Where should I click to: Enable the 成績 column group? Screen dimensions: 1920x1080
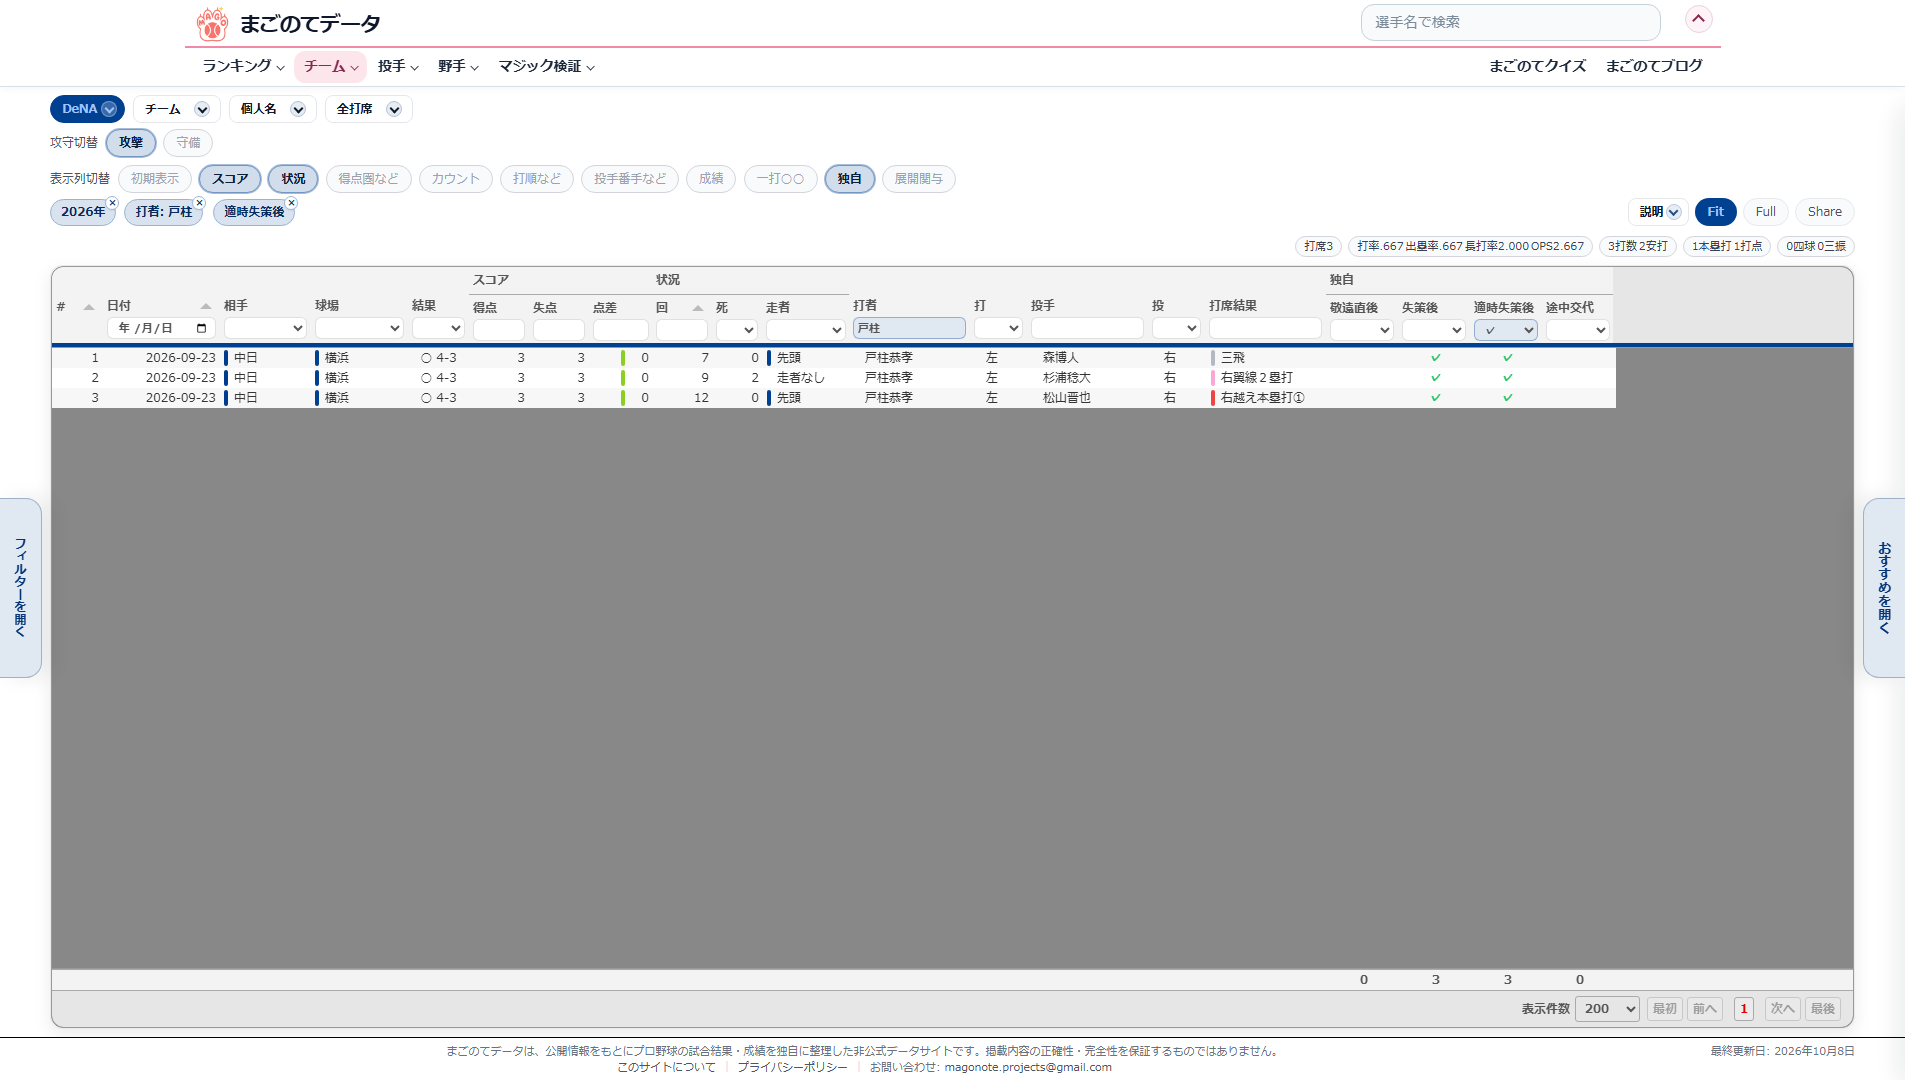pyautogui.click(x=711, y=179)
